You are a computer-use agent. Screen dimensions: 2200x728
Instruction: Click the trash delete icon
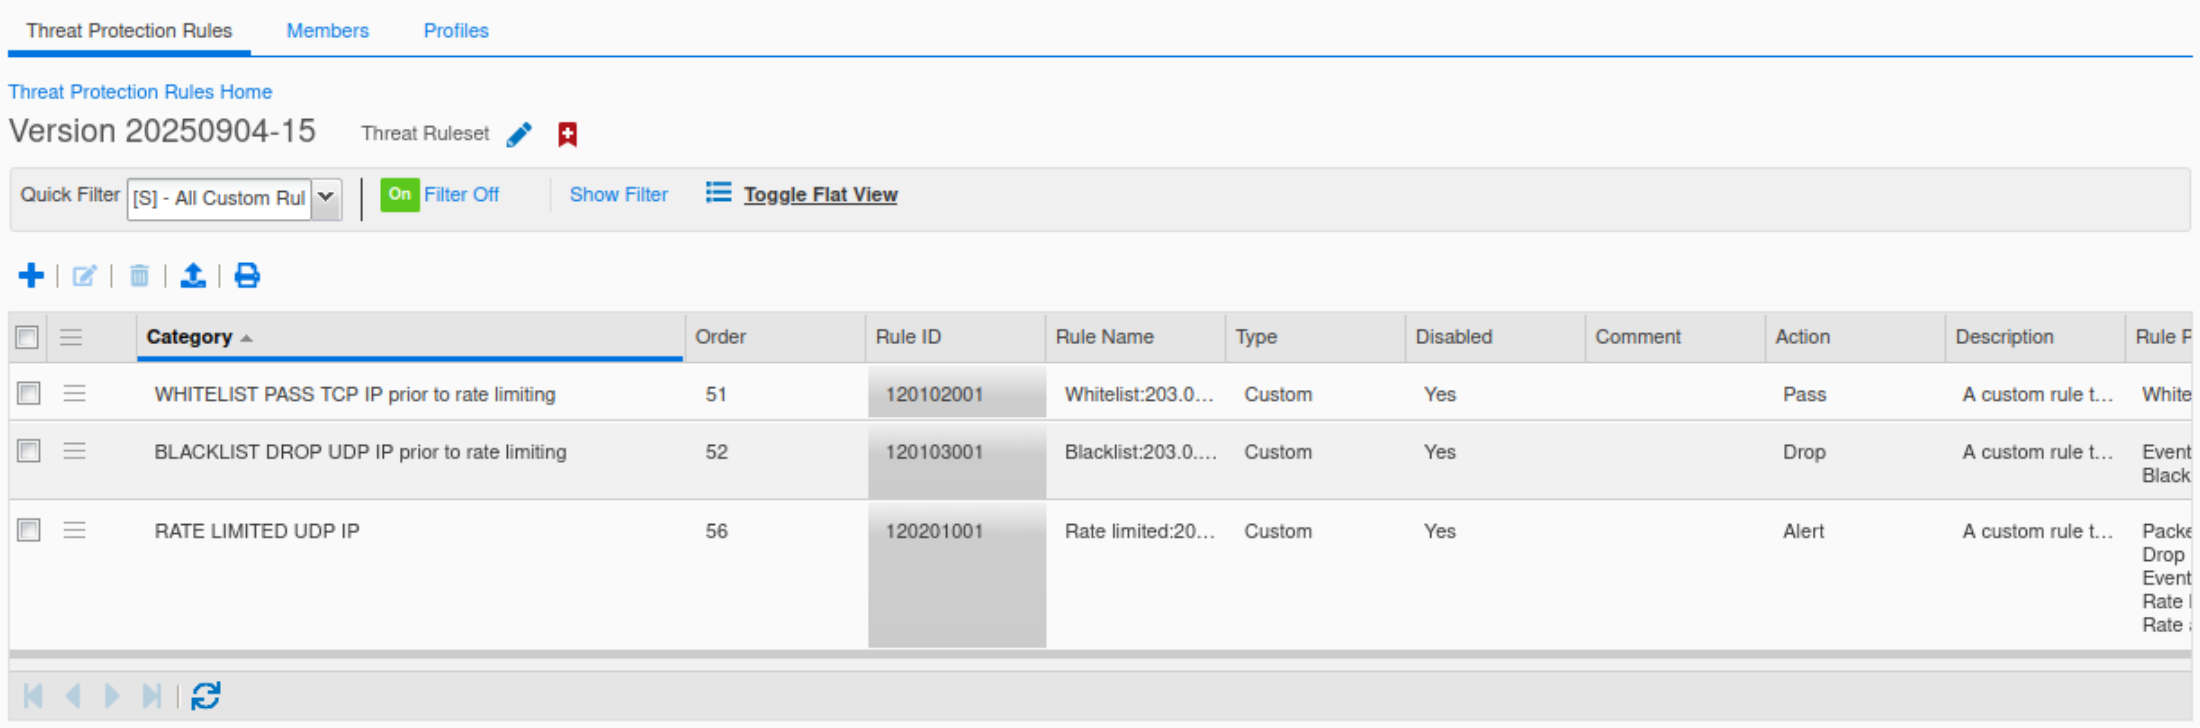coord(139,276)
